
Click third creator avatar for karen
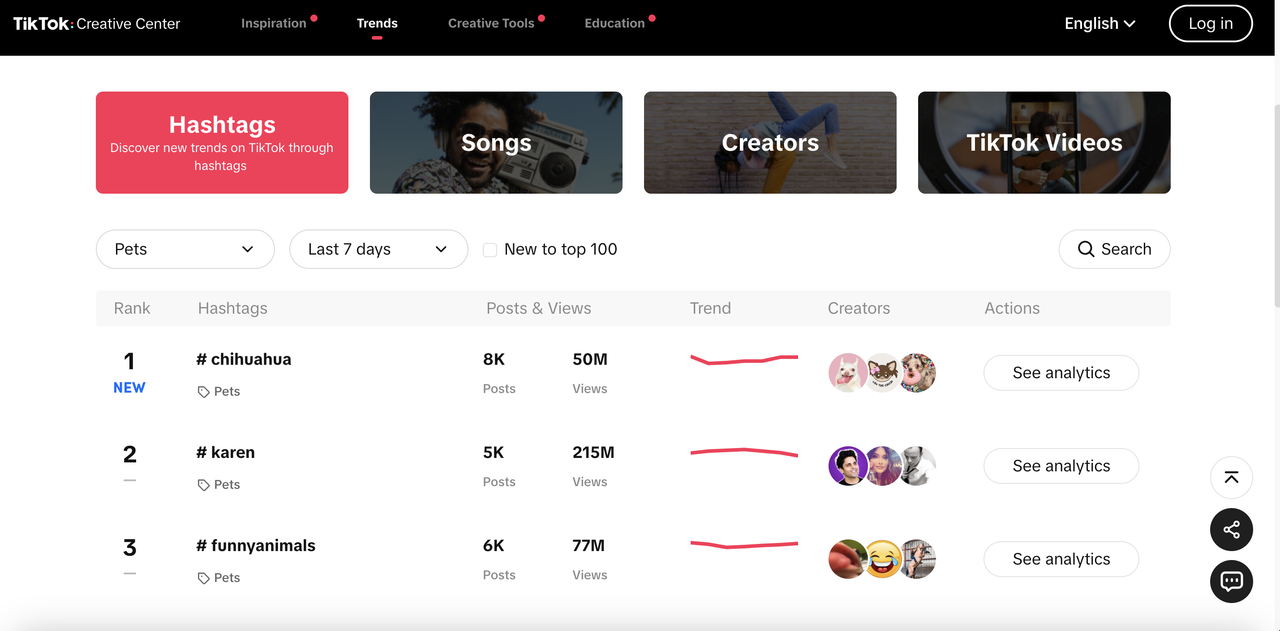[x=917, y=466]
